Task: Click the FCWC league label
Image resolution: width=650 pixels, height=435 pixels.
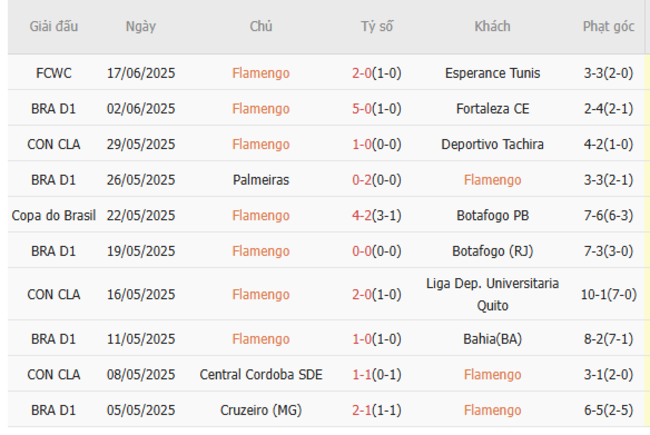Action: pyautogui.click(x=48, y=73)
